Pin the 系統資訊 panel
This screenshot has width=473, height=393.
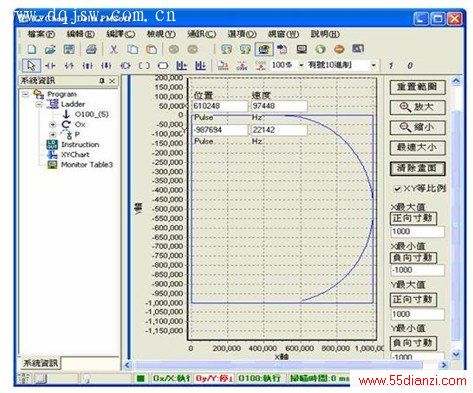point(102,81)
